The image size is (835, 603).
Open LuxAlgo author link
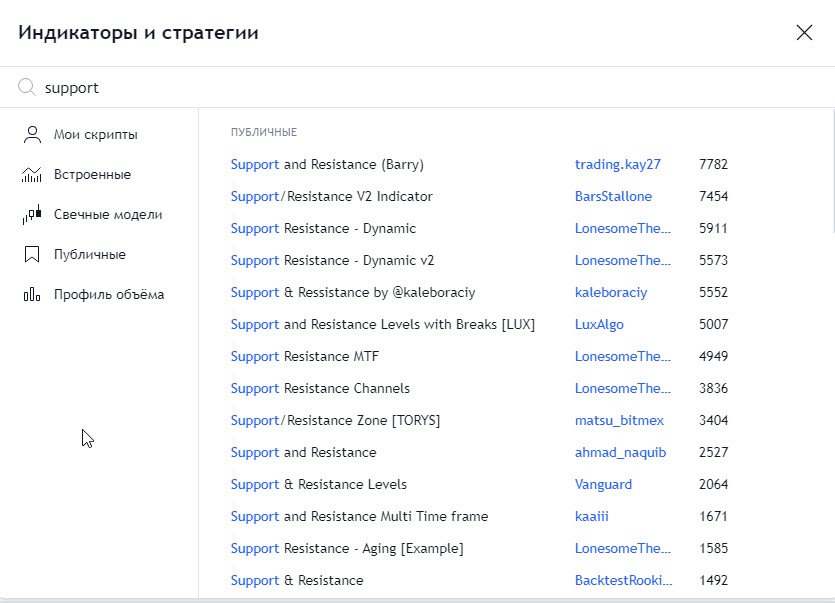pyautogui.click(x=599, y=324)
